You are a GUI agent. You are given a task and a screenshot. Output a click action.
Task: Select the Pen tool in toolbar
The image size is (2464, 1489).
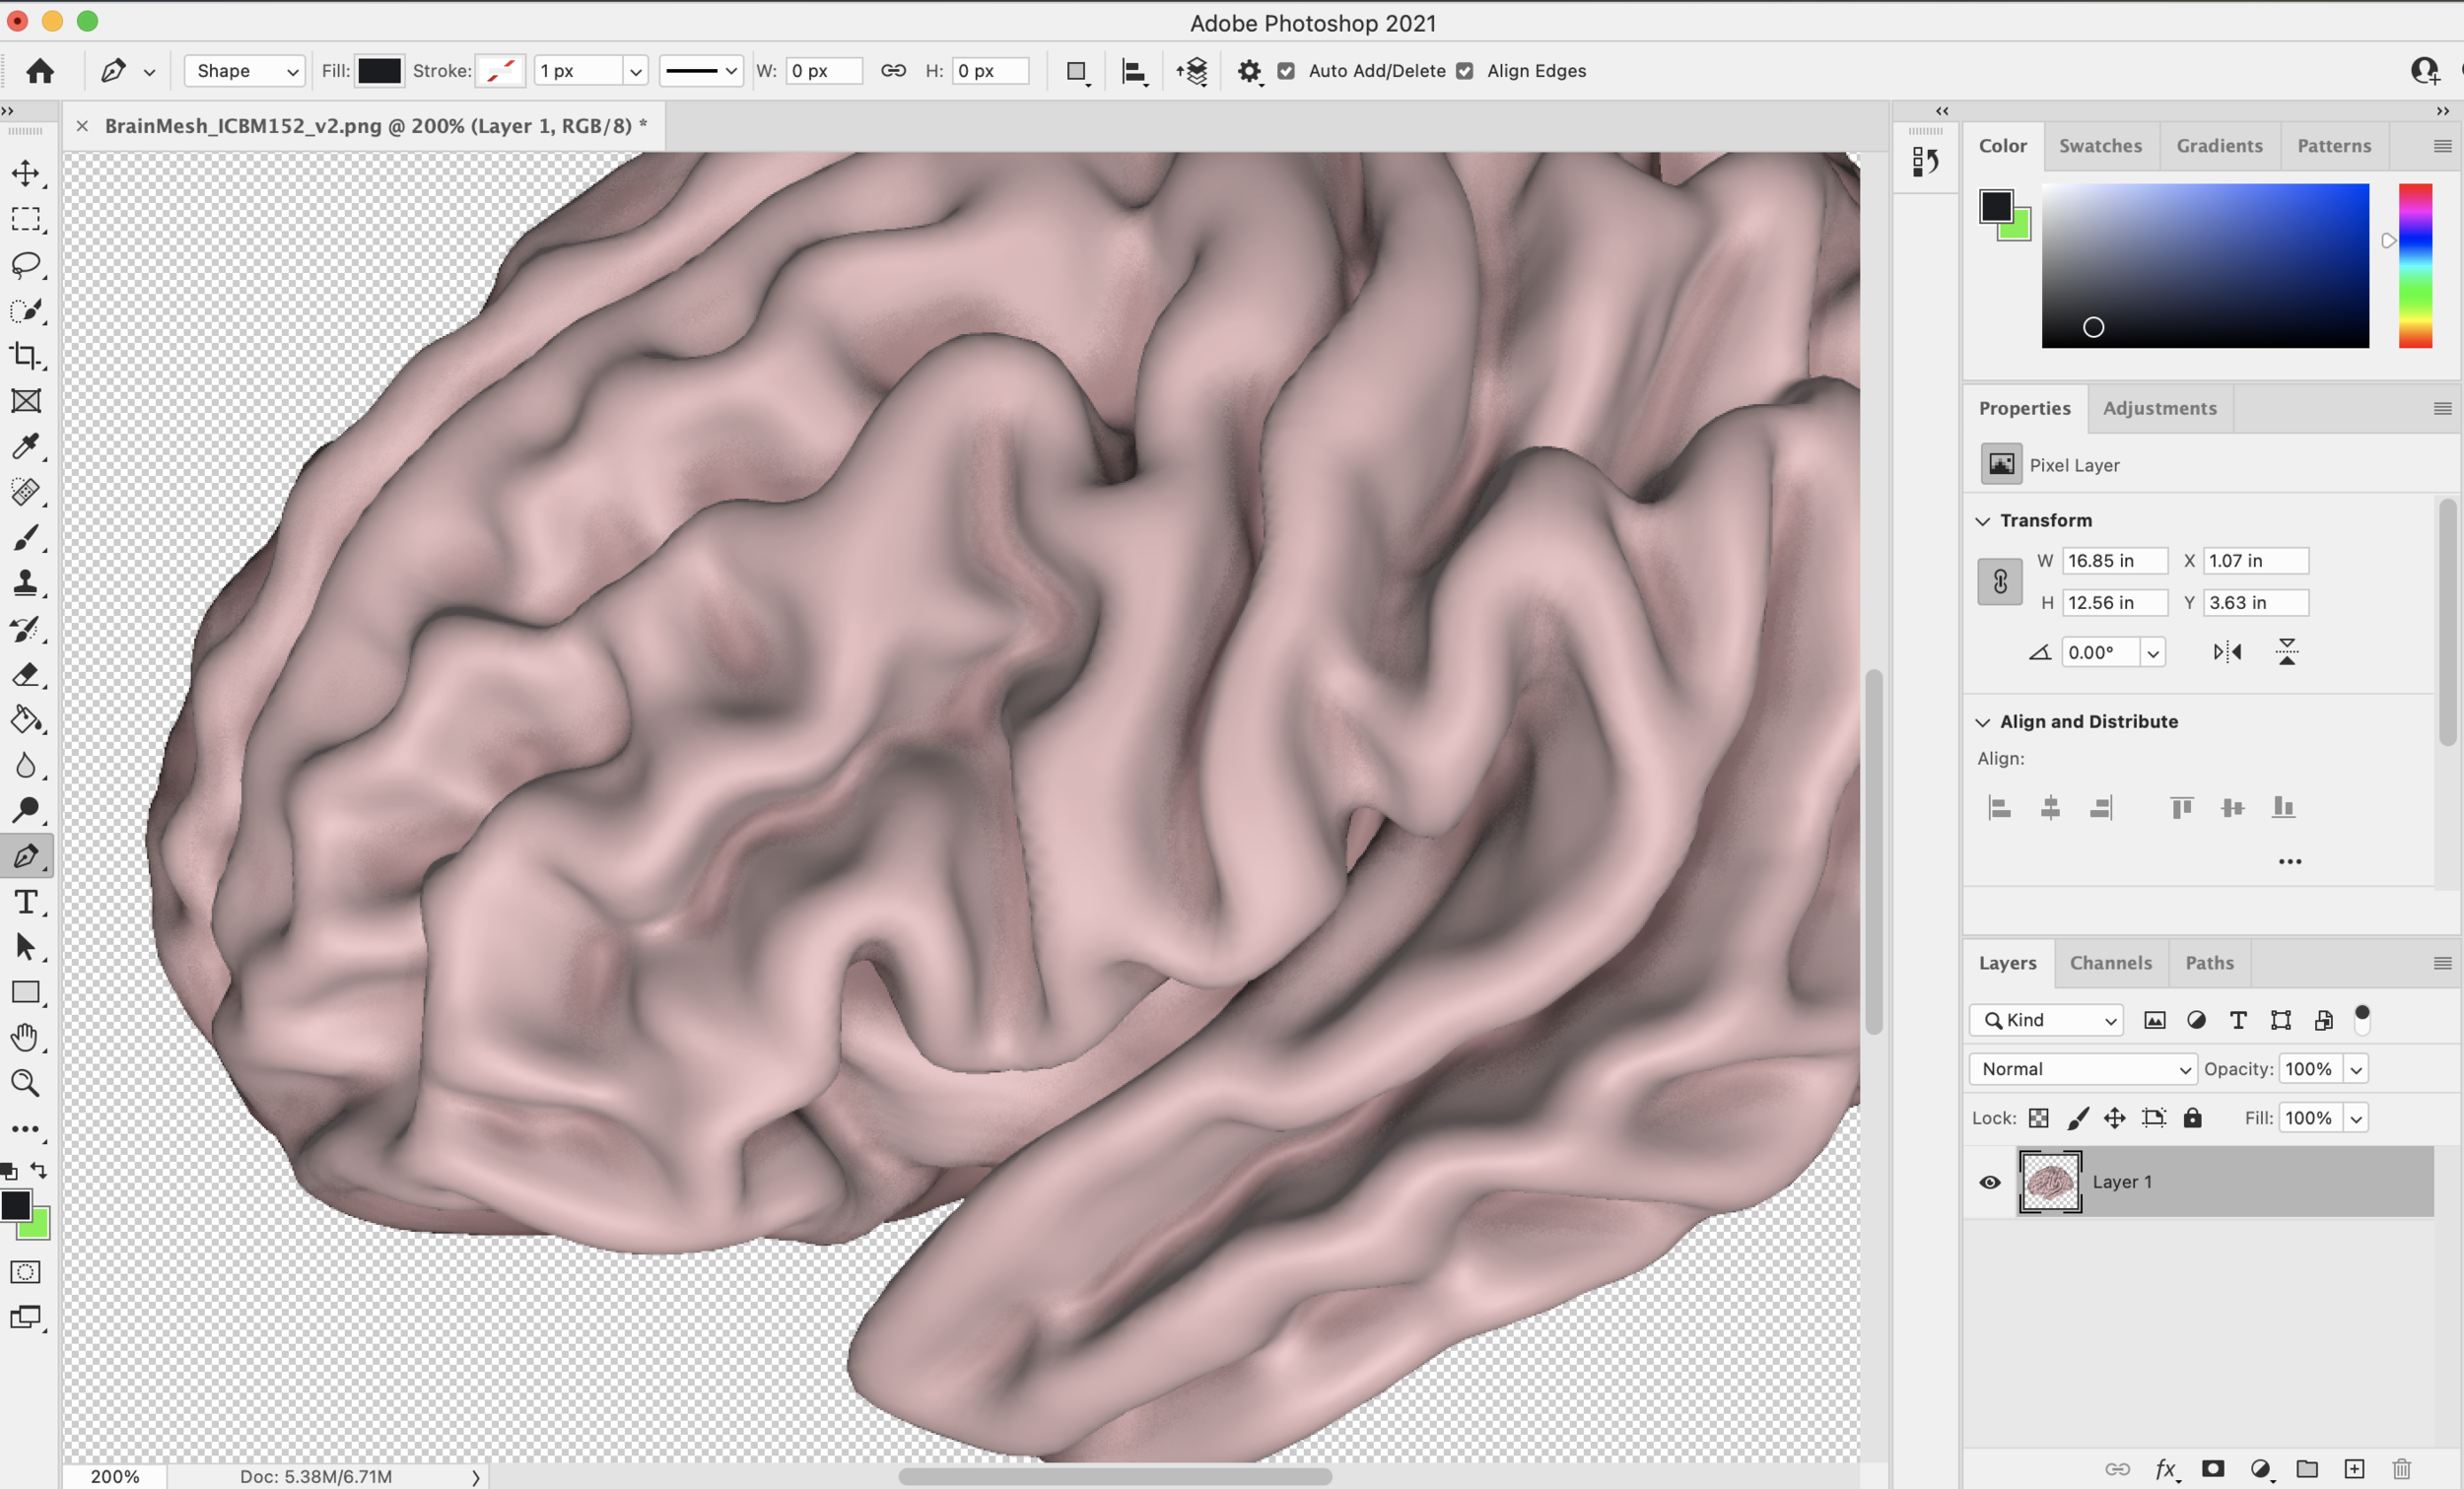[26, 856]
